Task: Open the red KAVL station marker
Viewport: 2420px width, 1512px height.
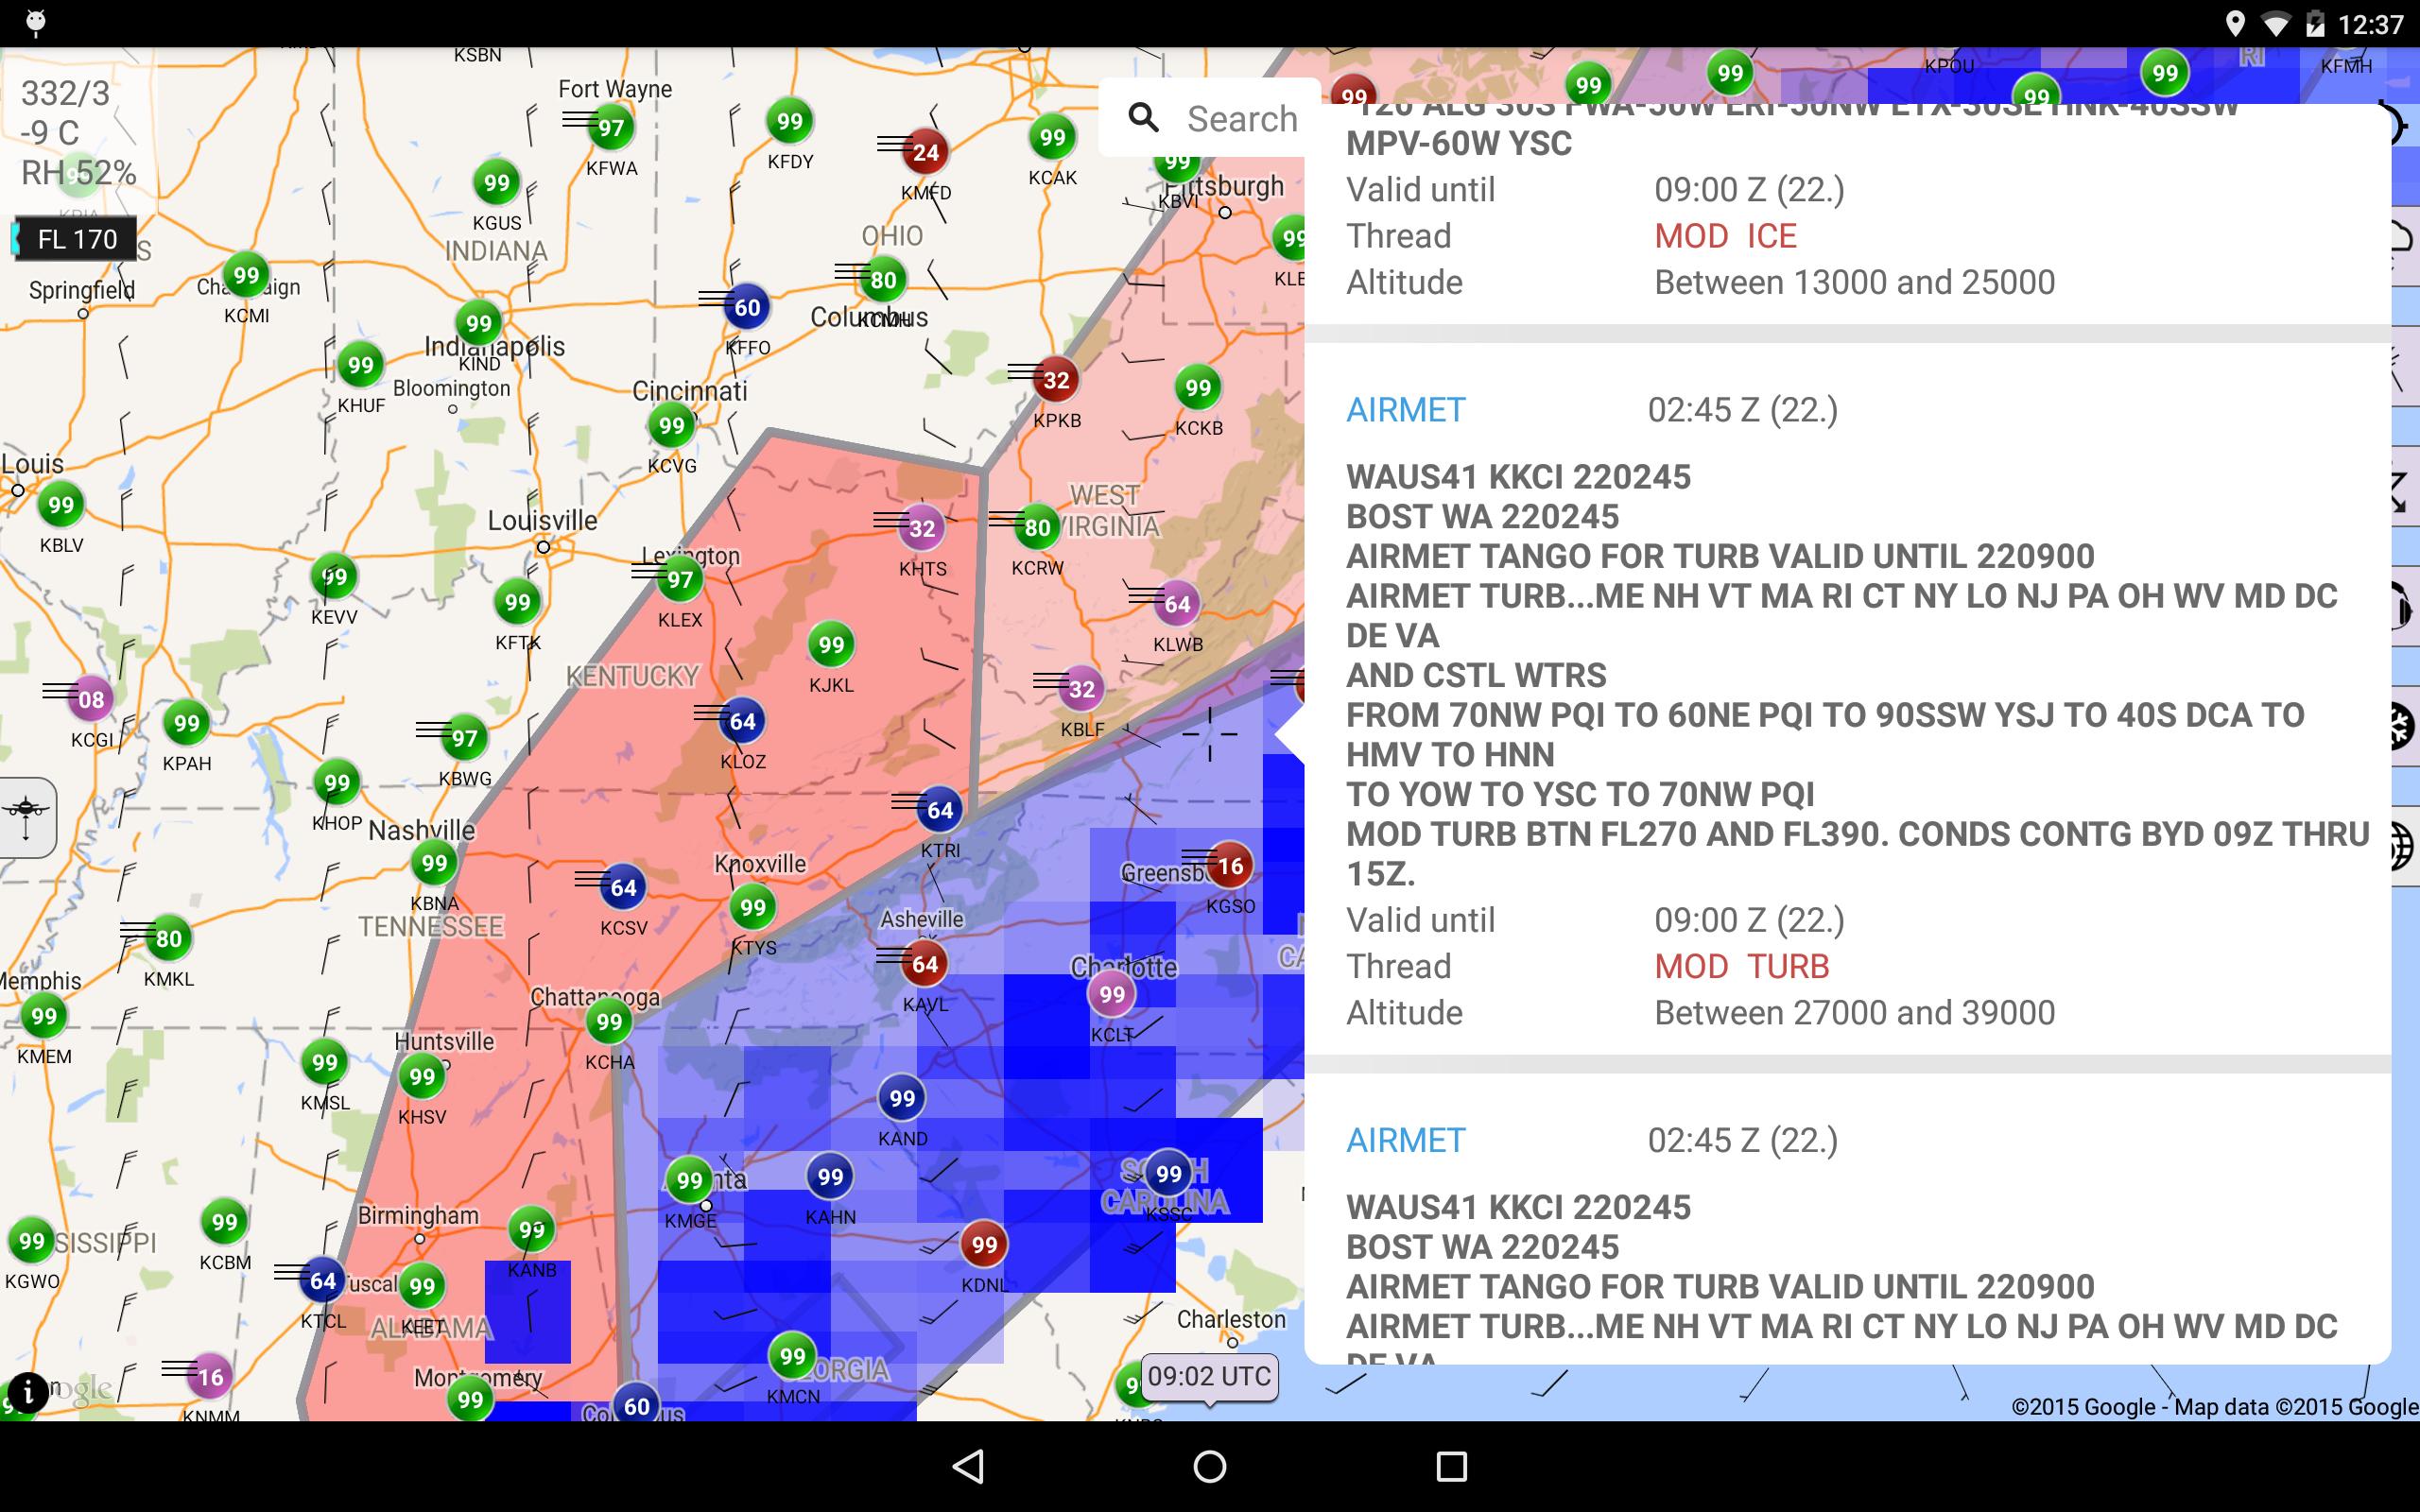Action: (925, 965)
